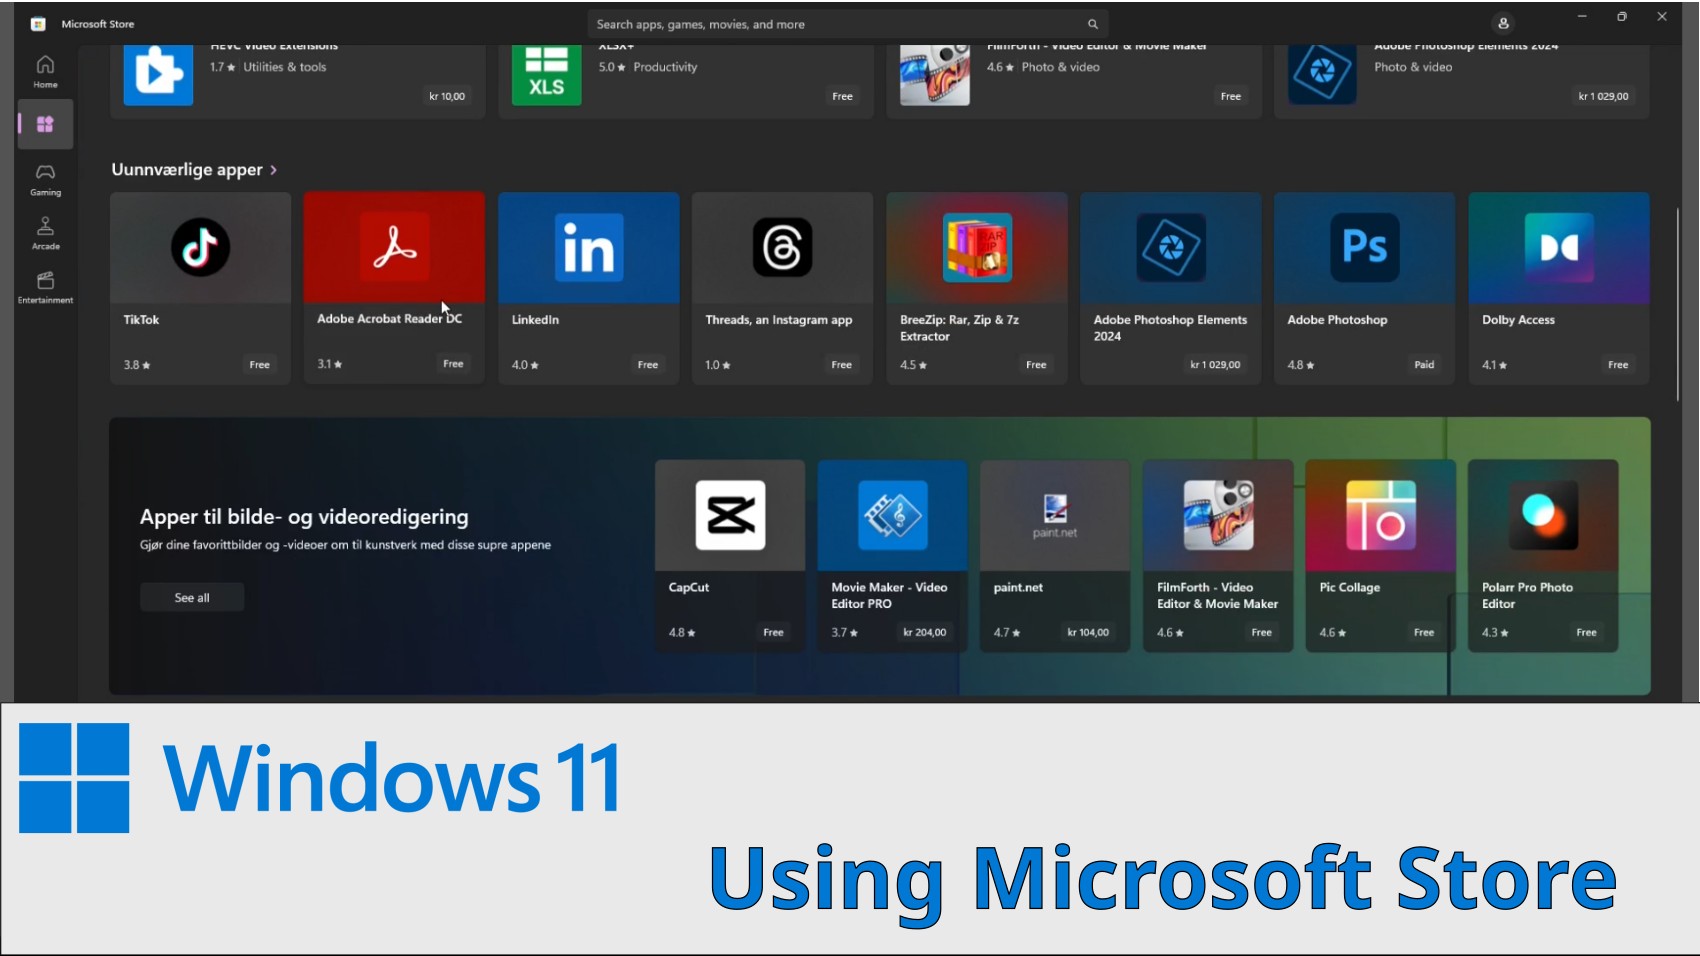Open the user account profile icon

tap(1502, 24)
